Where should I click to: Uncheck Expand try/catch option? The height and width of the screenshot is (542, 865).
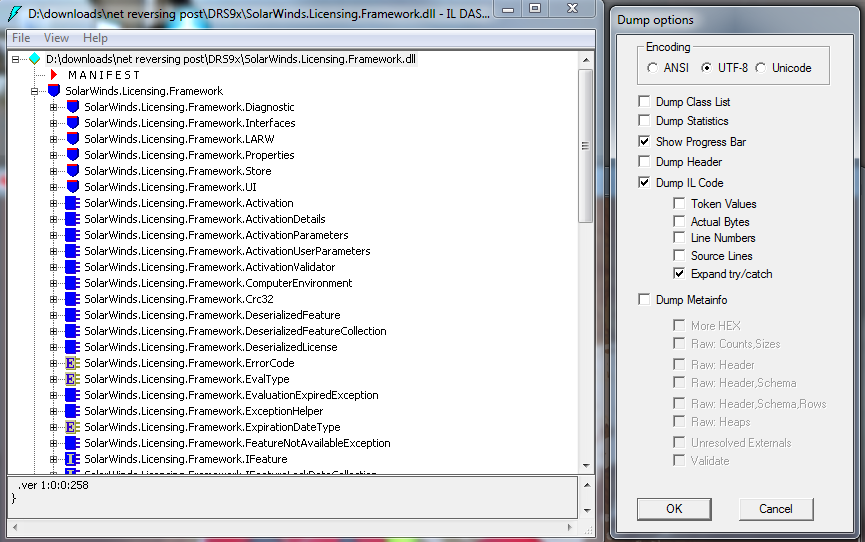click(679, 273)
